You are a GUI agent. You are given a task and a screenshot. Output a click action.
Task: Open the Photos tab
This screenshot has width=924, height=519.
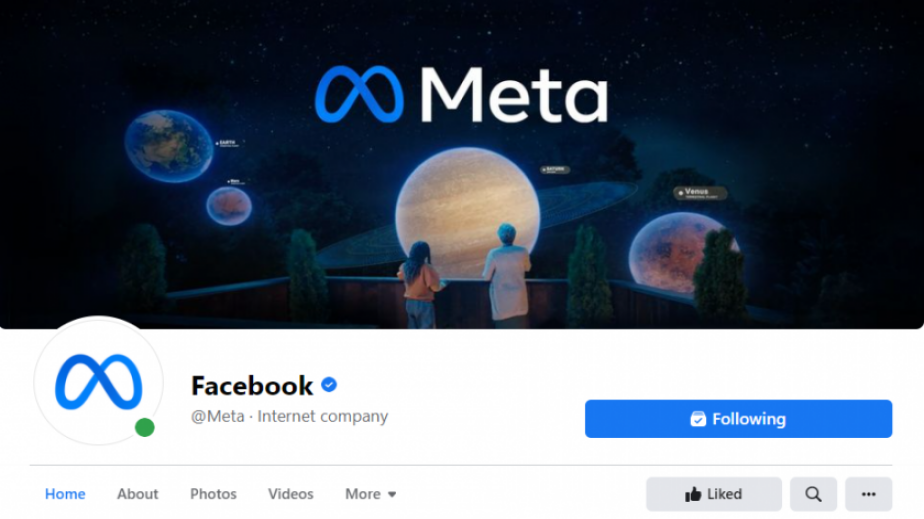coord(213,494)
